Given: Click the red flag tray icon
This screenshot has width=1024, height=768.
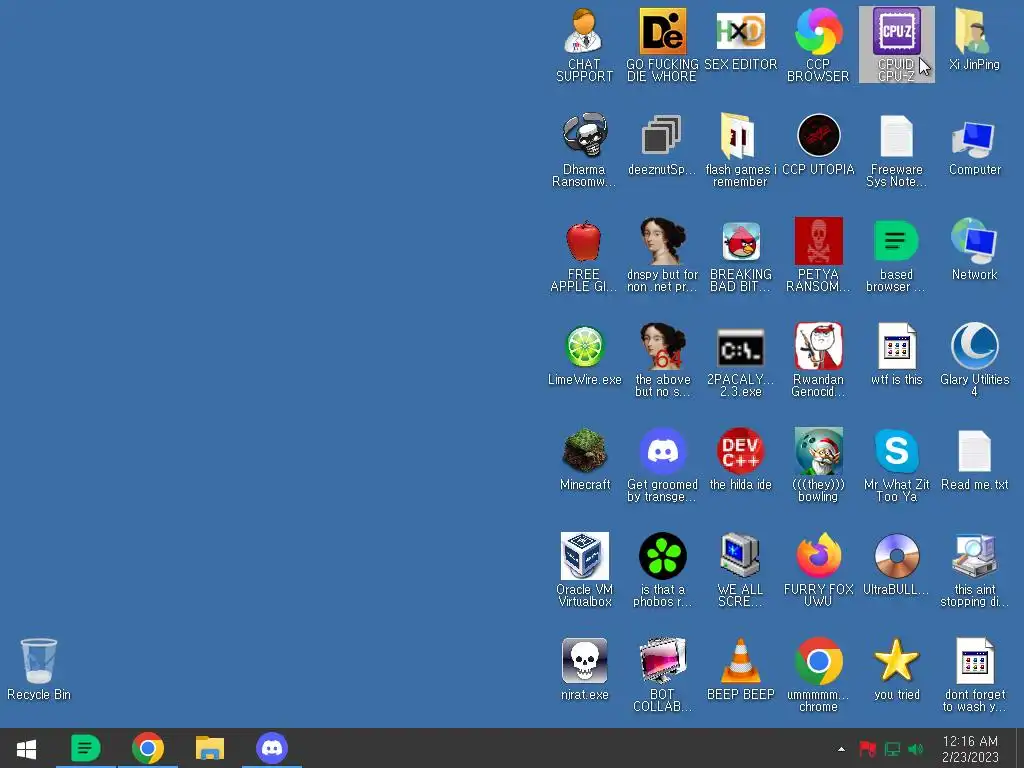Looking at the screenshot, I should point(867,749).
